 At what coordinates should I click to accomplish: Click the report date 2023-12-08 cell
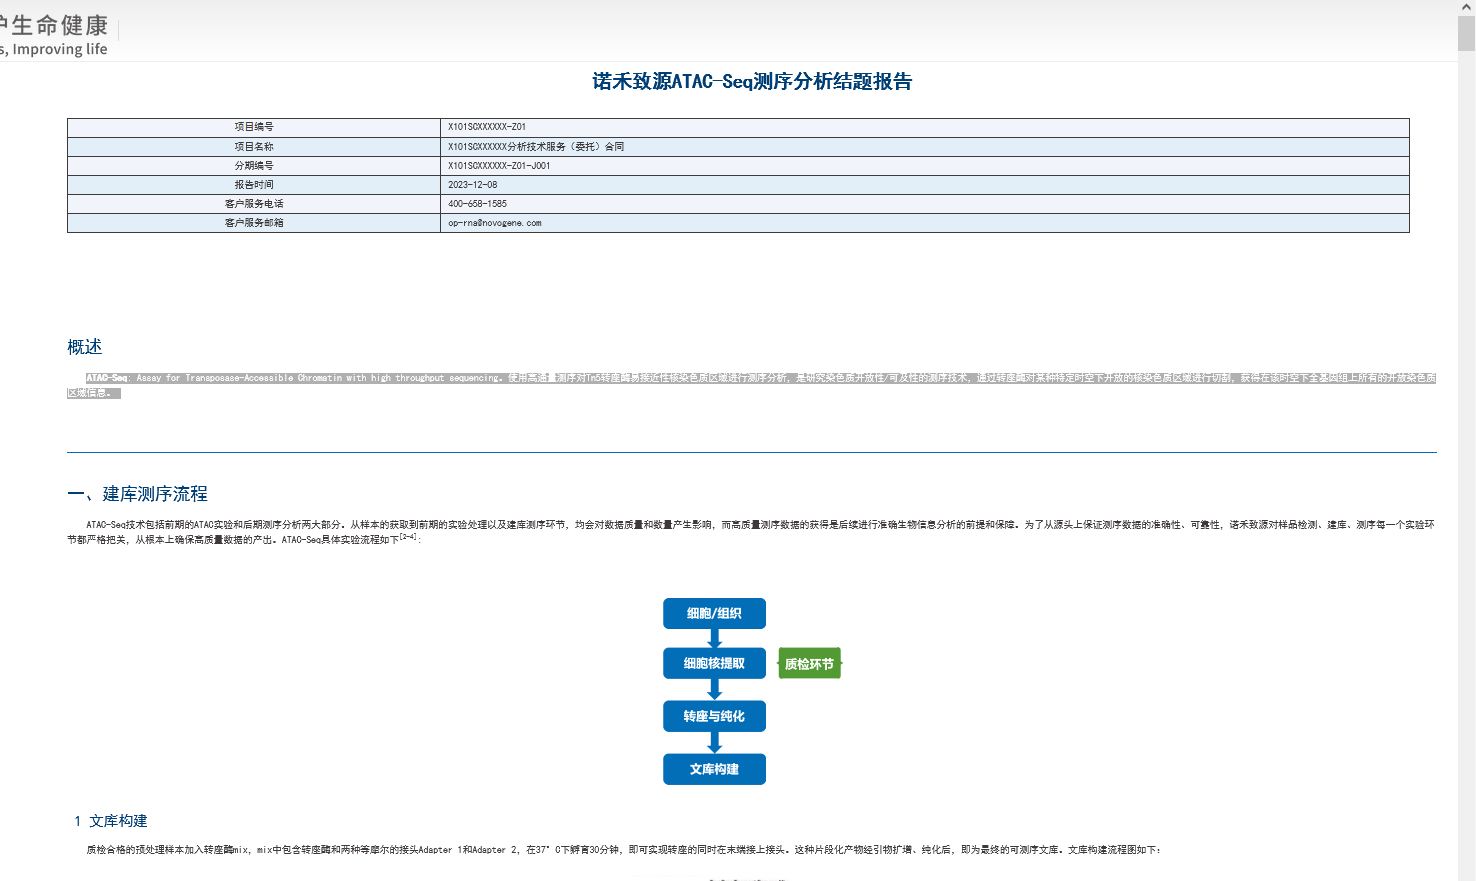(473, 185)
